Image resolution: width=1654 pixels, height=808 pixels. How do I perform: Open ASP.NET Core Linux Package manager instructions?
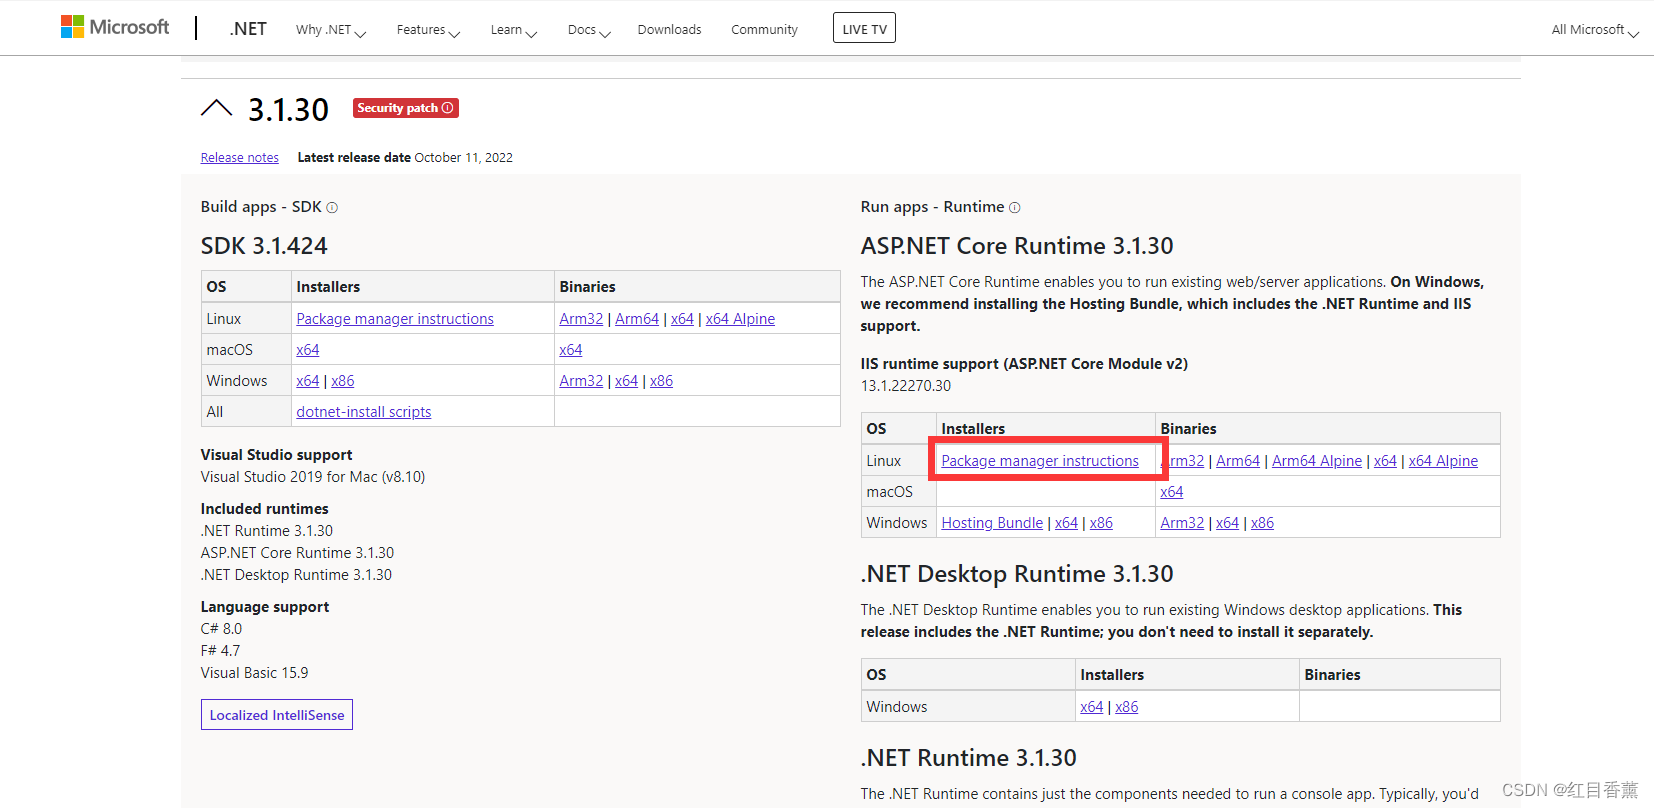point(1040,461)
